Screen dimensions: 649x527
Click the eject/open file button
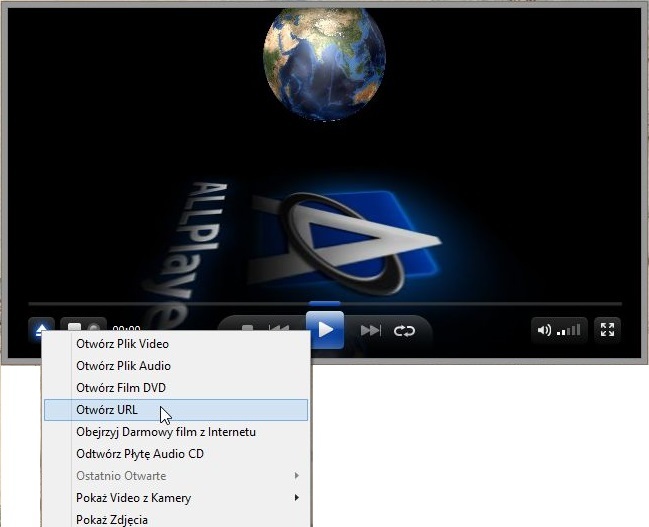coord(41,329)
